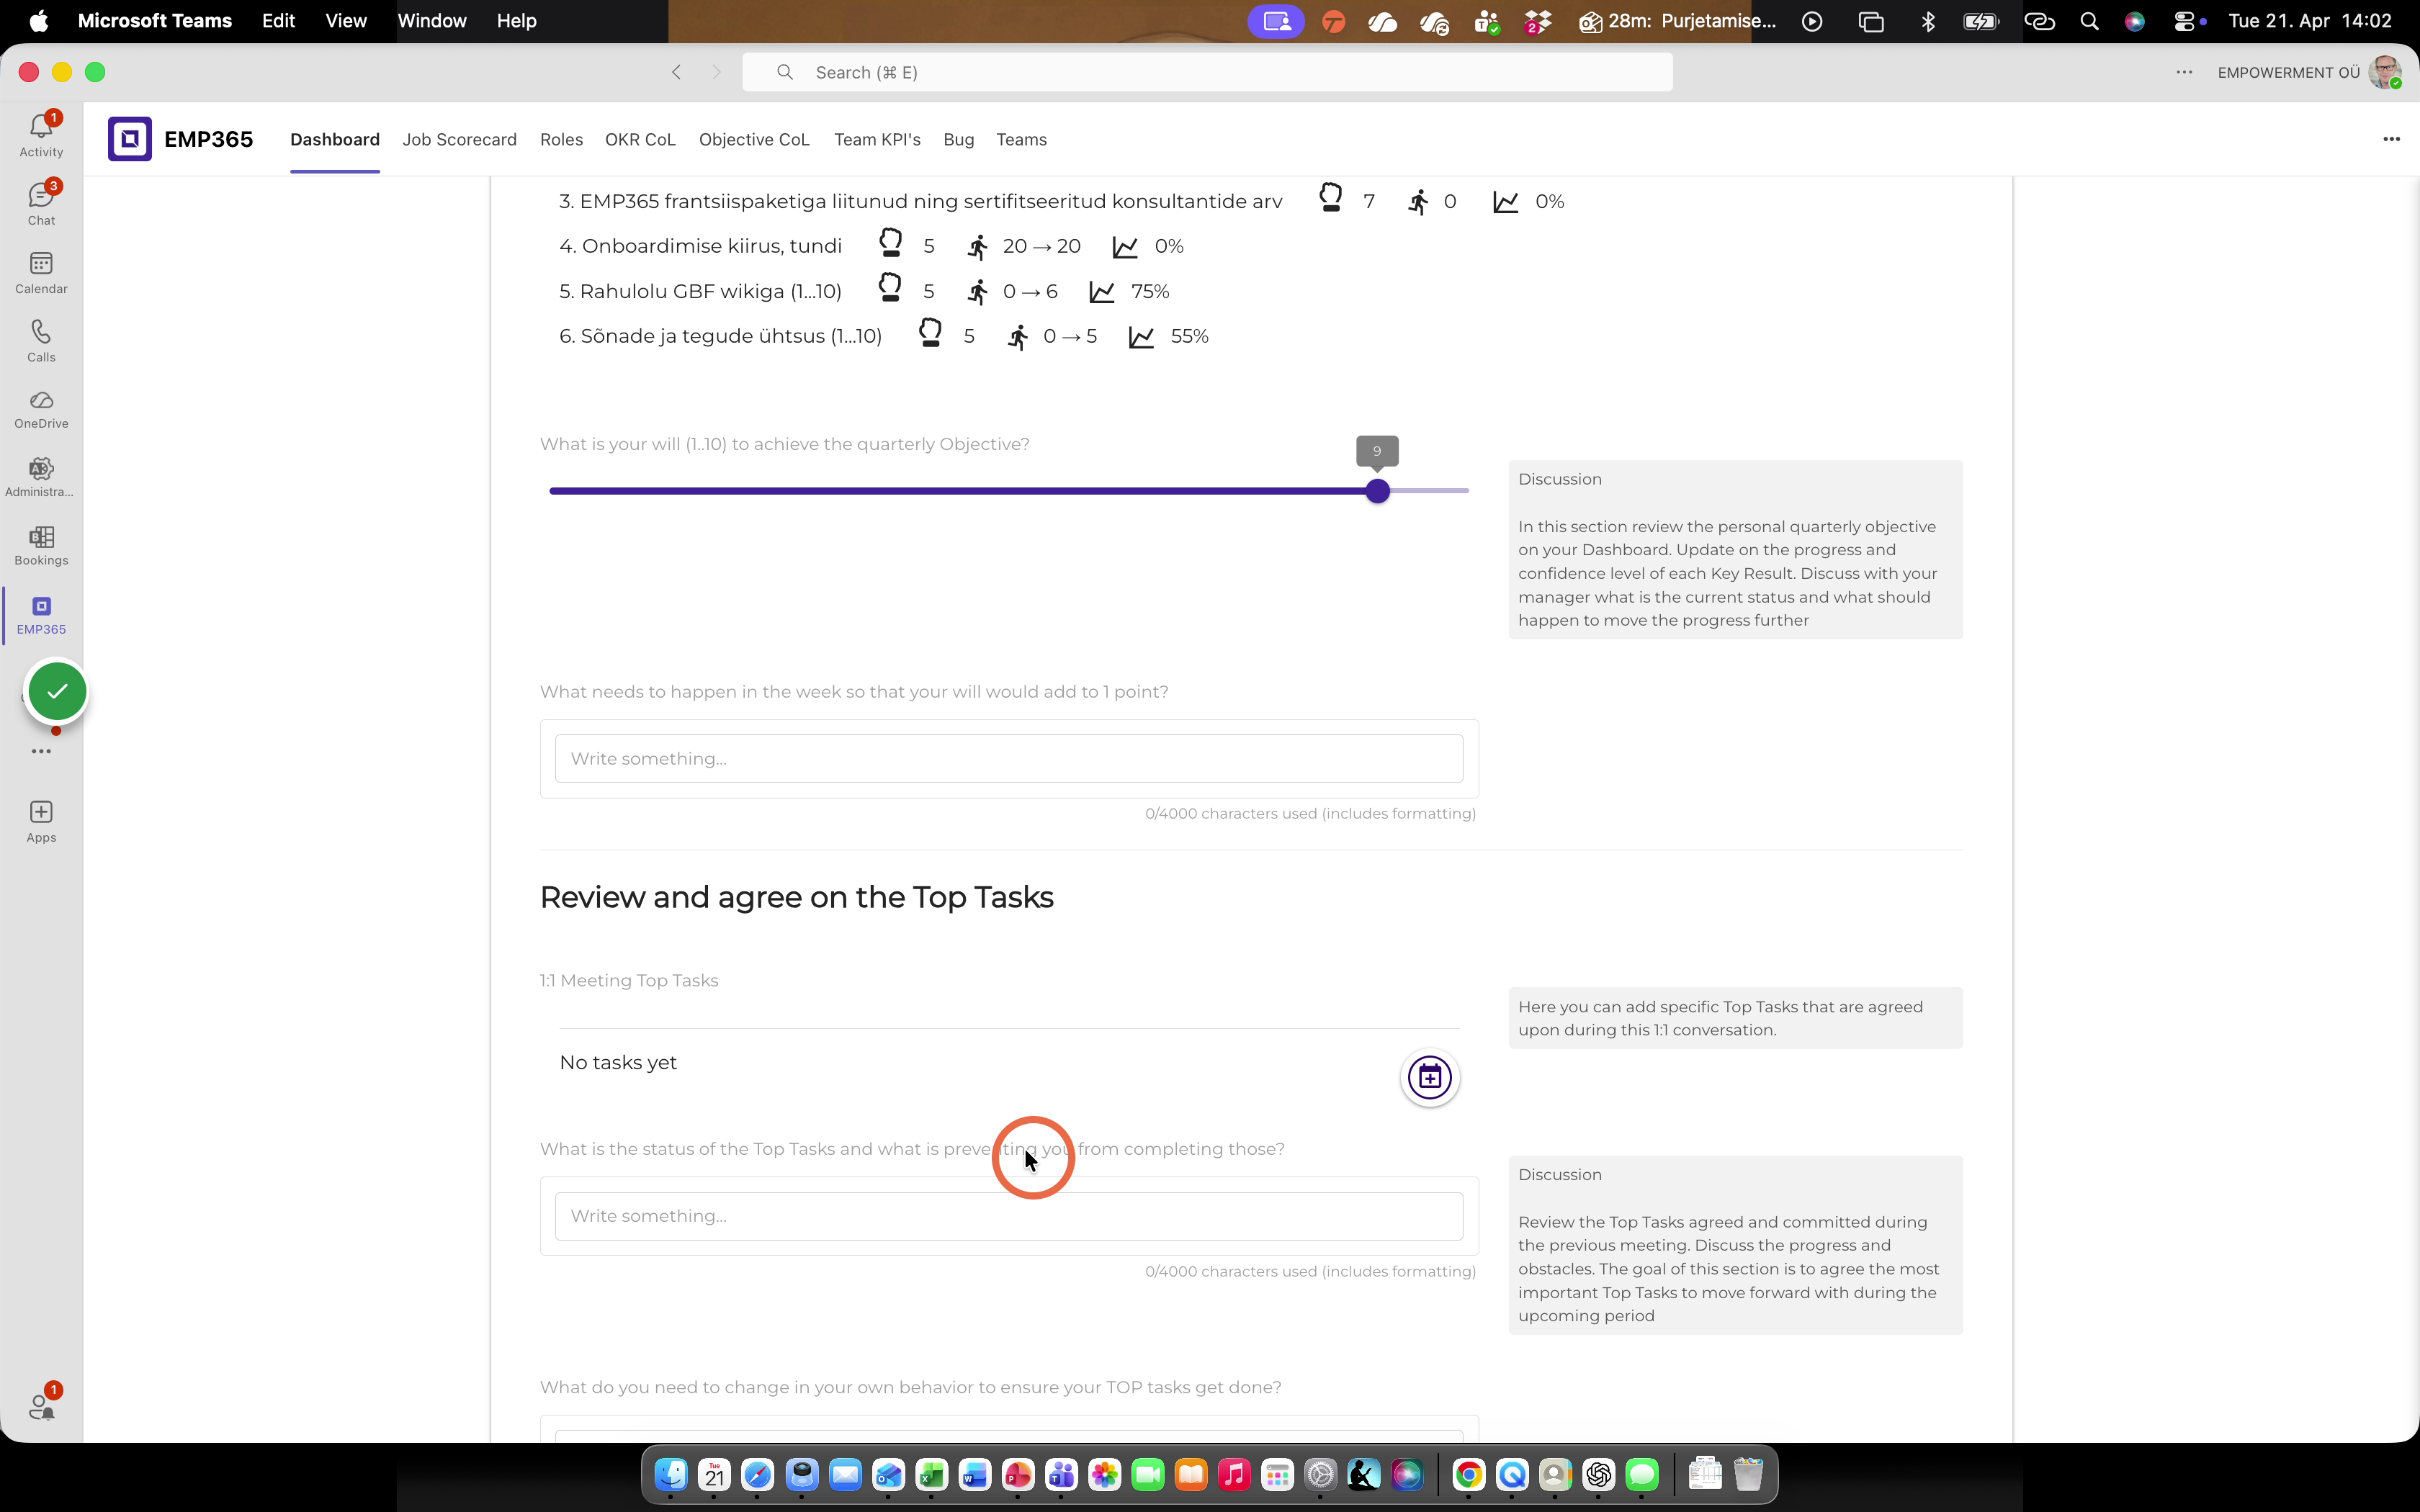Focus the weekly will text field
The height and width of the screenshot is (1512, 2420).
1009,758
